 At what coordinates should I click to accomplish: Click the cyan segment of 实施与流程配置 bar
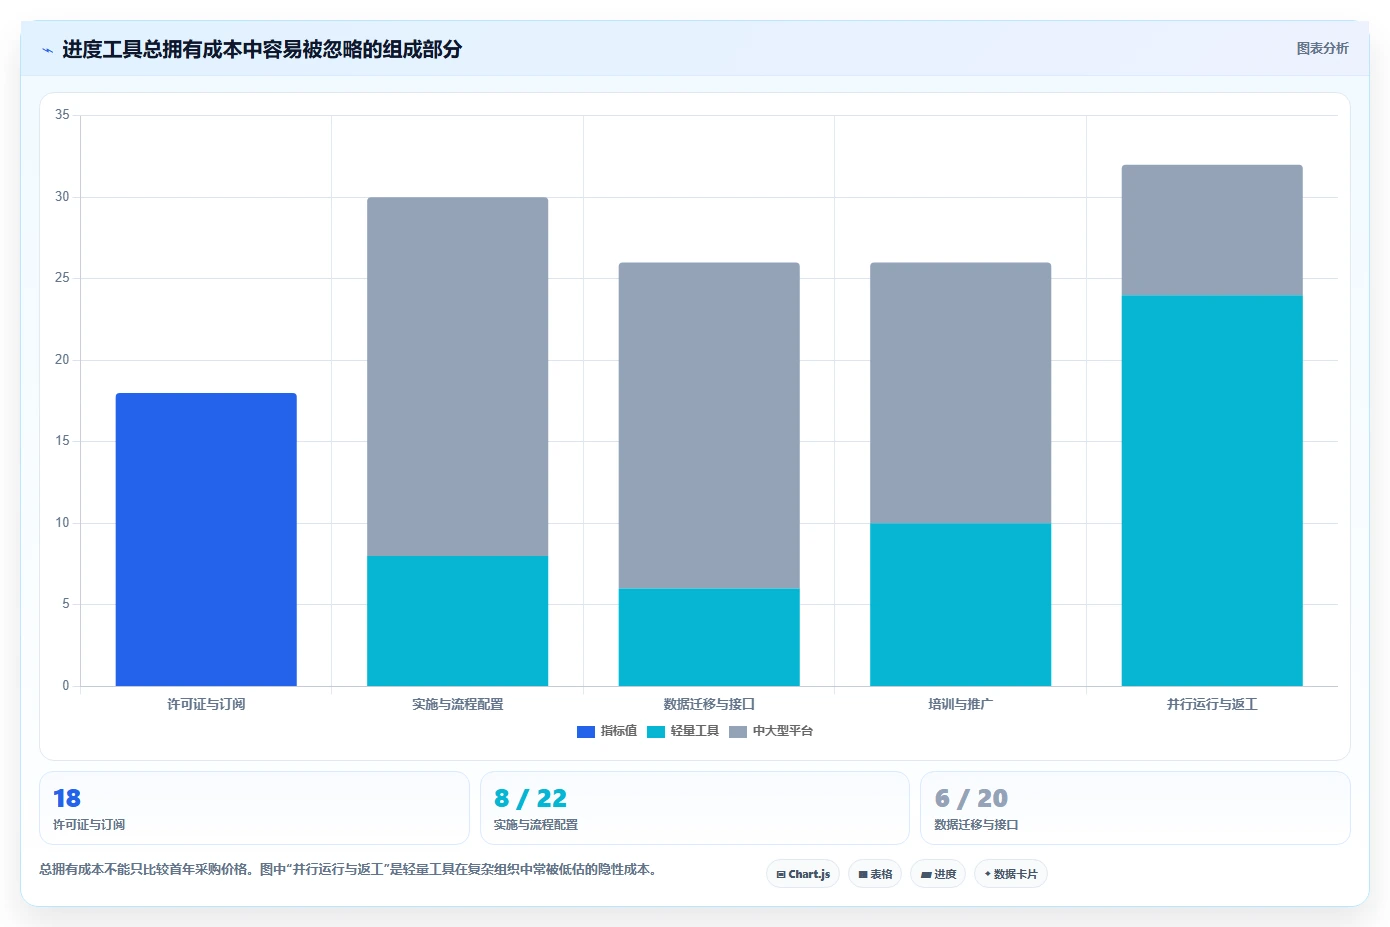[457, 621]
